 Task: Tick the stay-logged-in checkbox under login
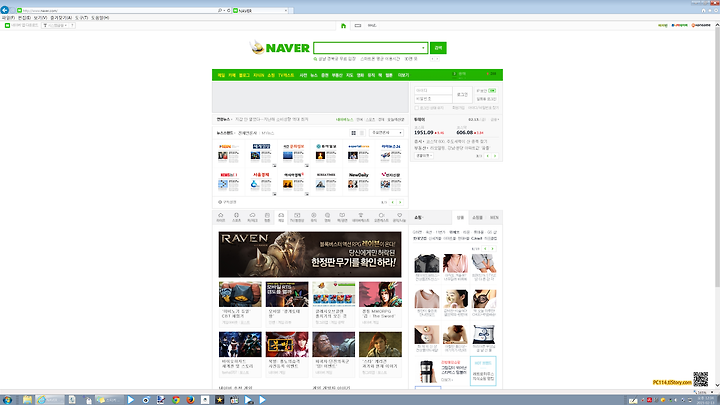pyautogui.click(x=416, y=108)
